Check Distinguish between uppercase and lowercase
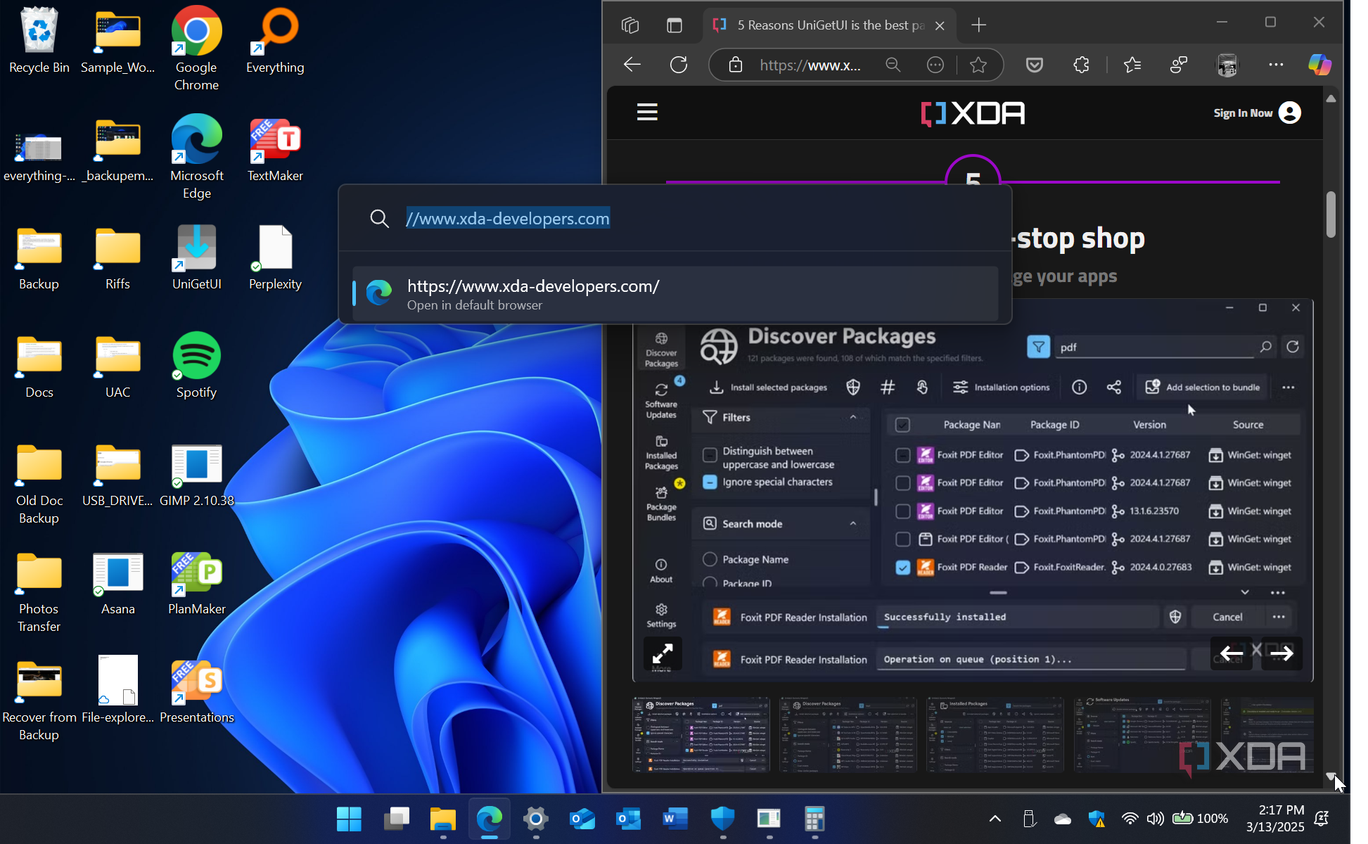The height and width of the screenshot is (844, 1368). pos(710,455)
